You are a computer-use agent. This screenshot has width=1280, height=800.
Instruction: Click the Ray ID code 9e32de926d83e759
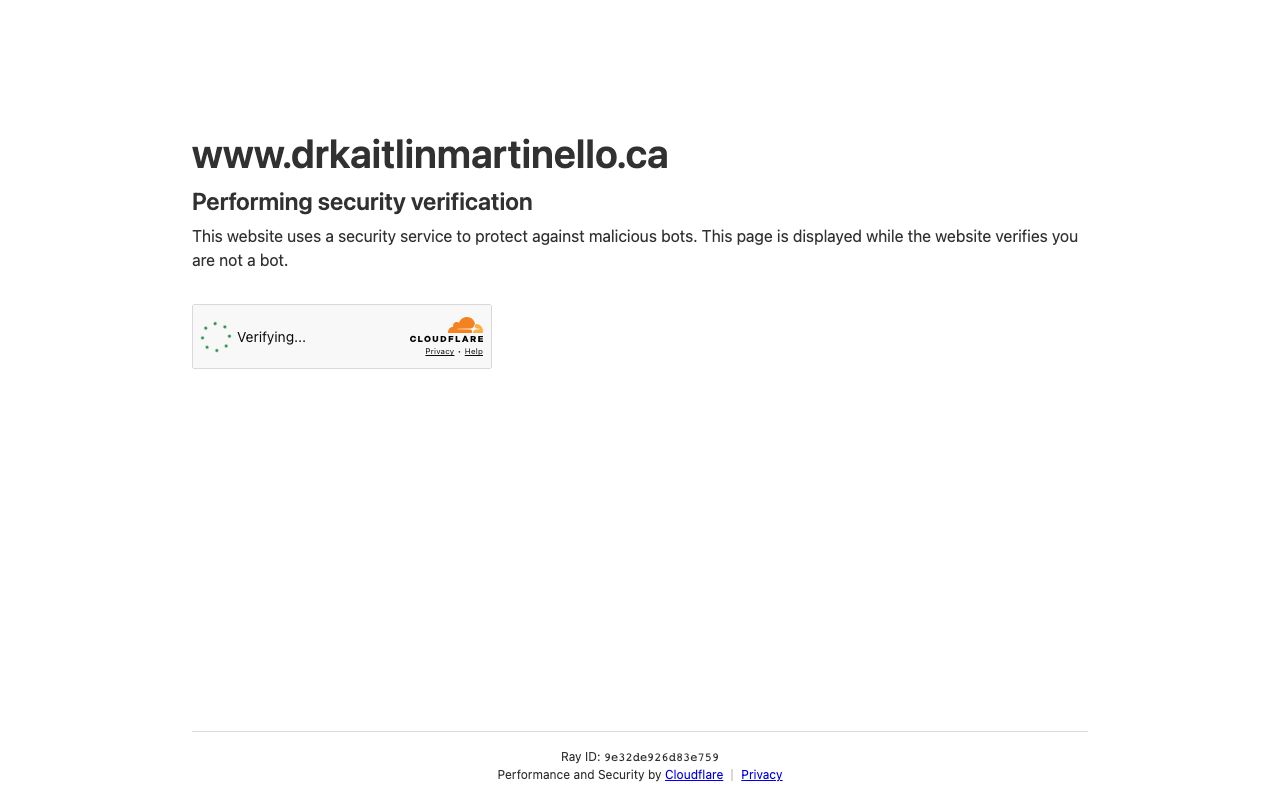coord(661,757)
